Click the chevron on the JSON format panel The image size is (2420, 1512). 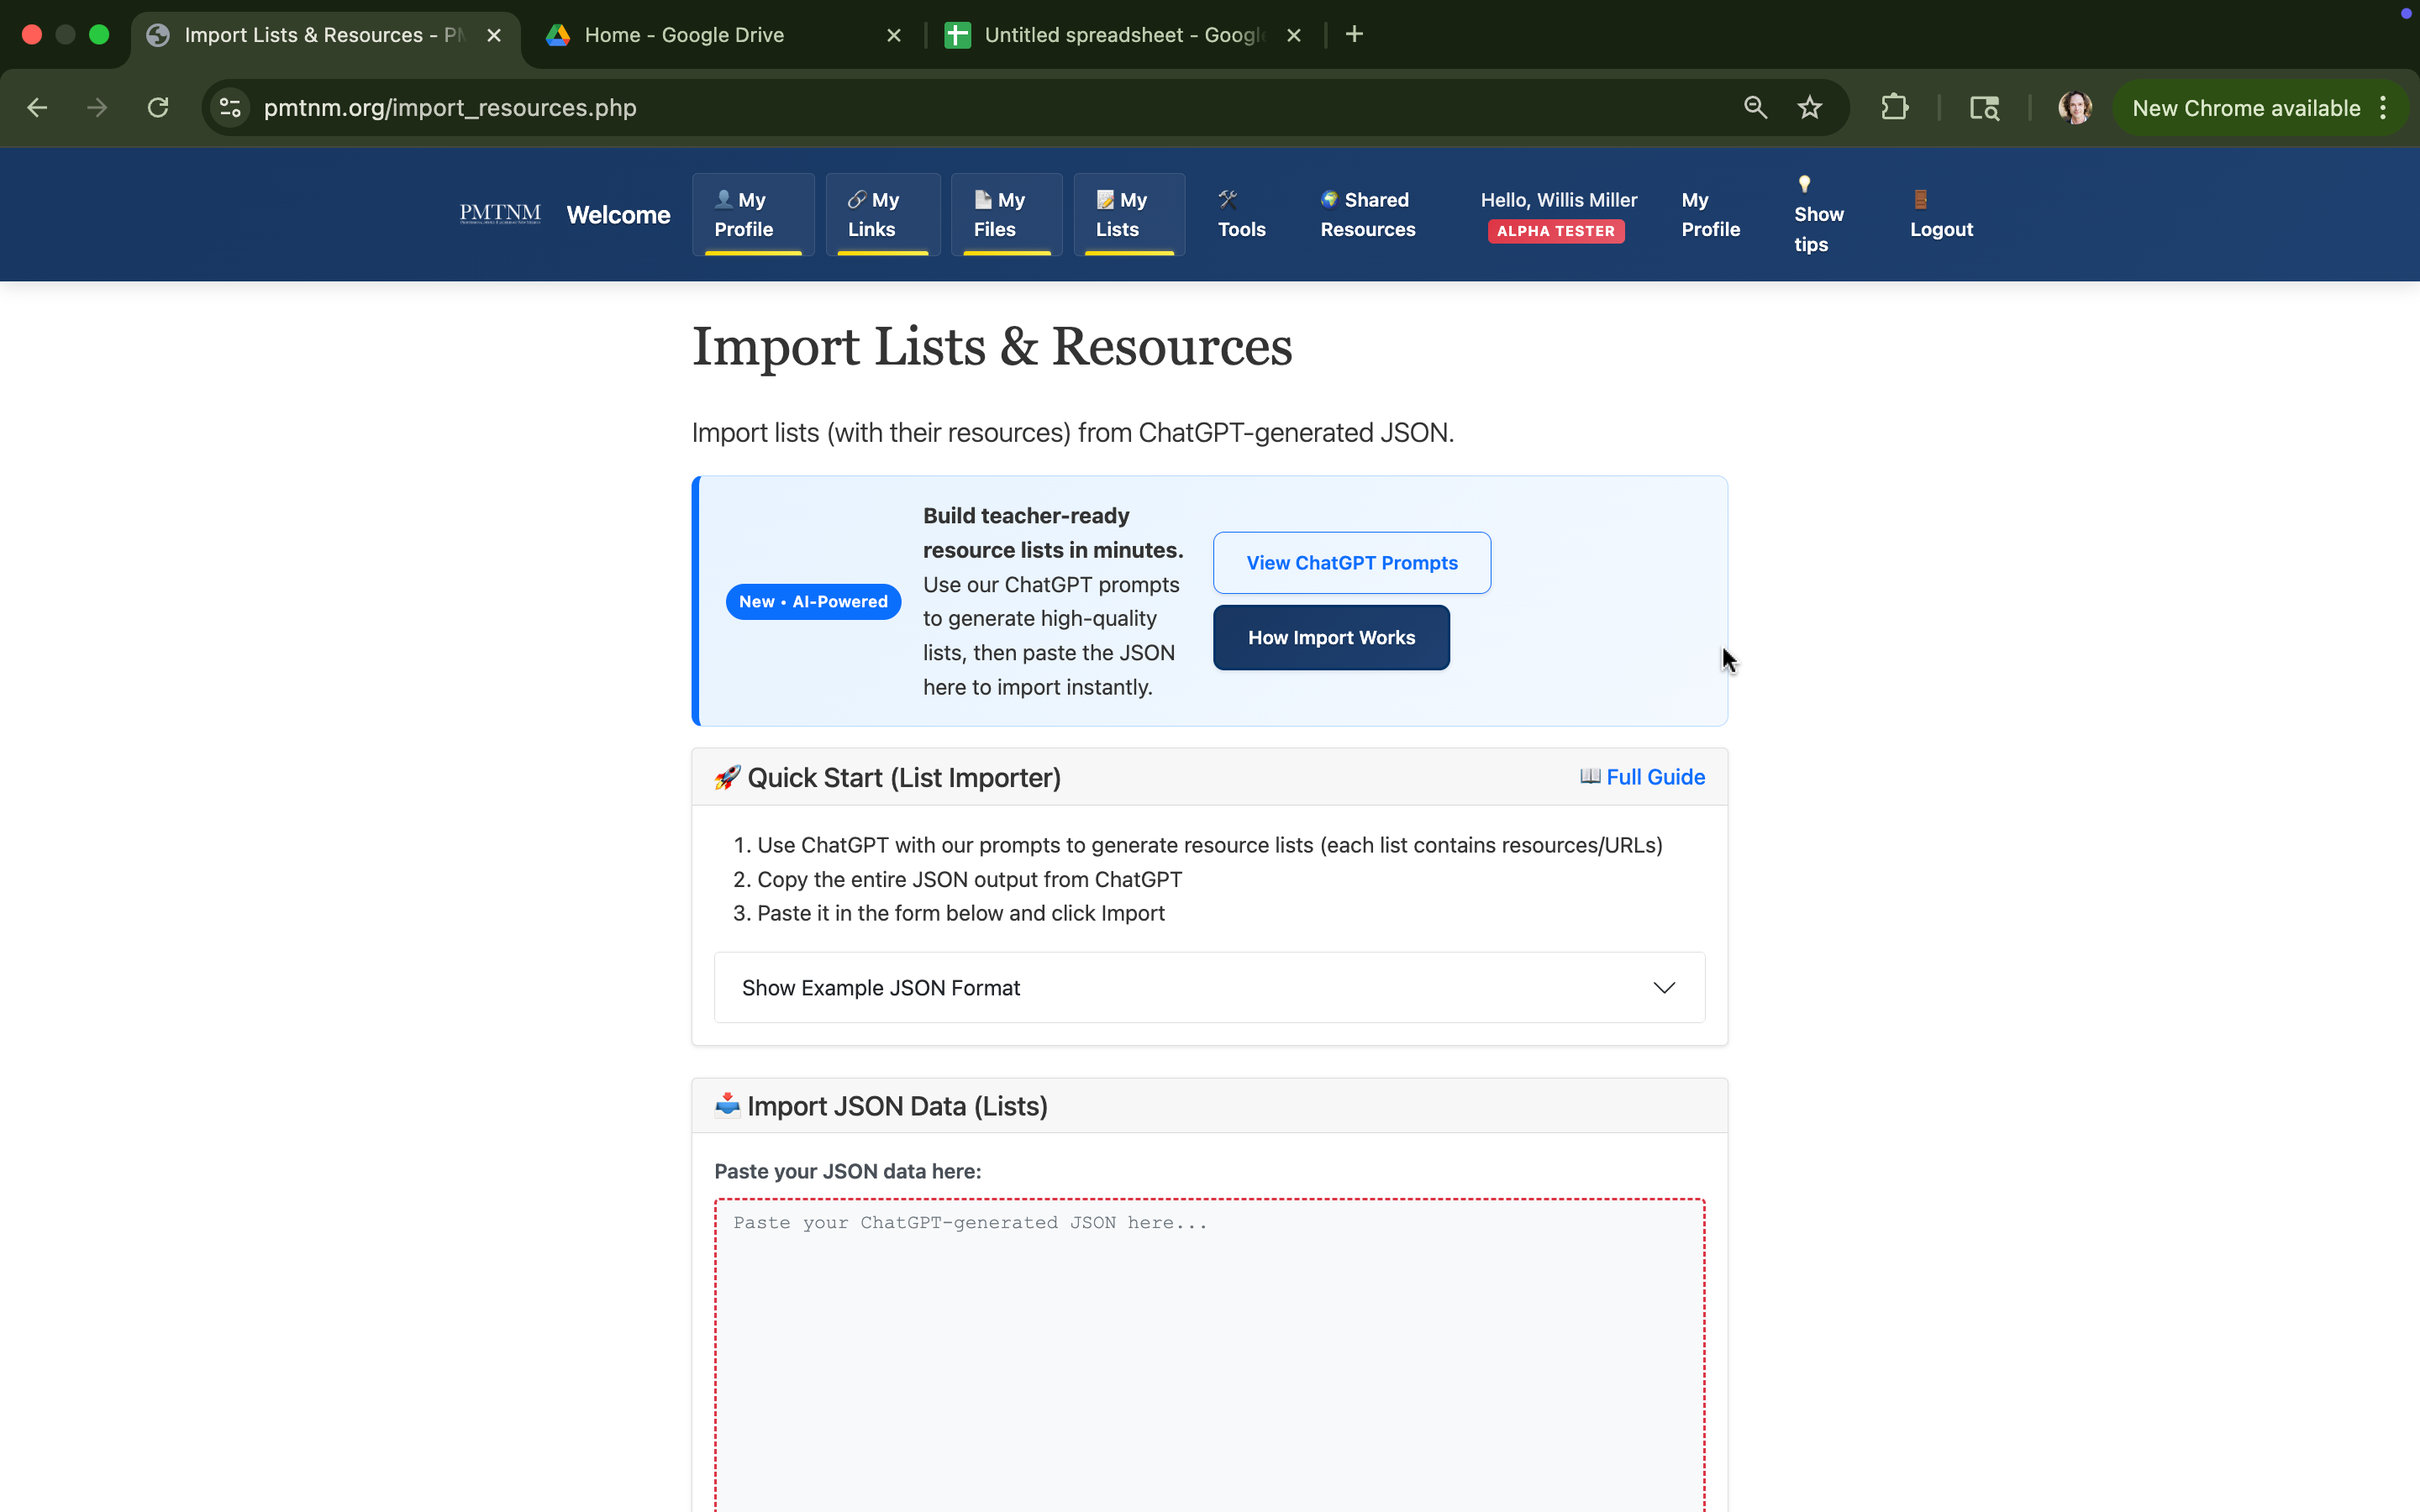(1663, 987)
